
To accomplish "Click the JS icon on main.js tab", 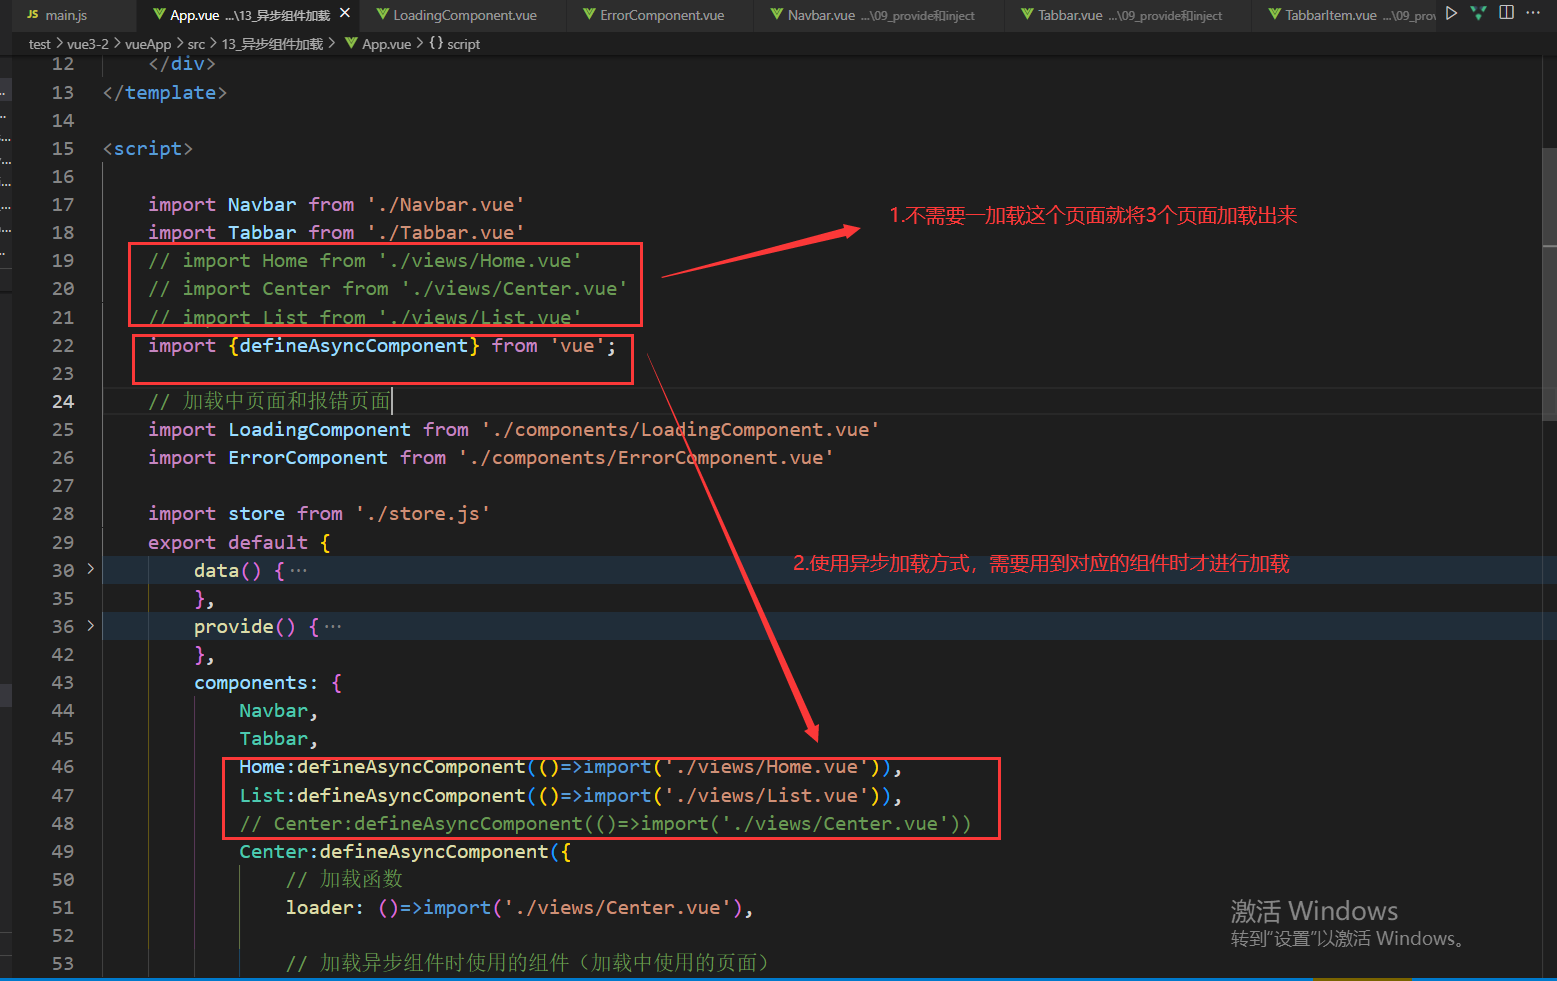I will pyautogui.click(x=32, y=15).
